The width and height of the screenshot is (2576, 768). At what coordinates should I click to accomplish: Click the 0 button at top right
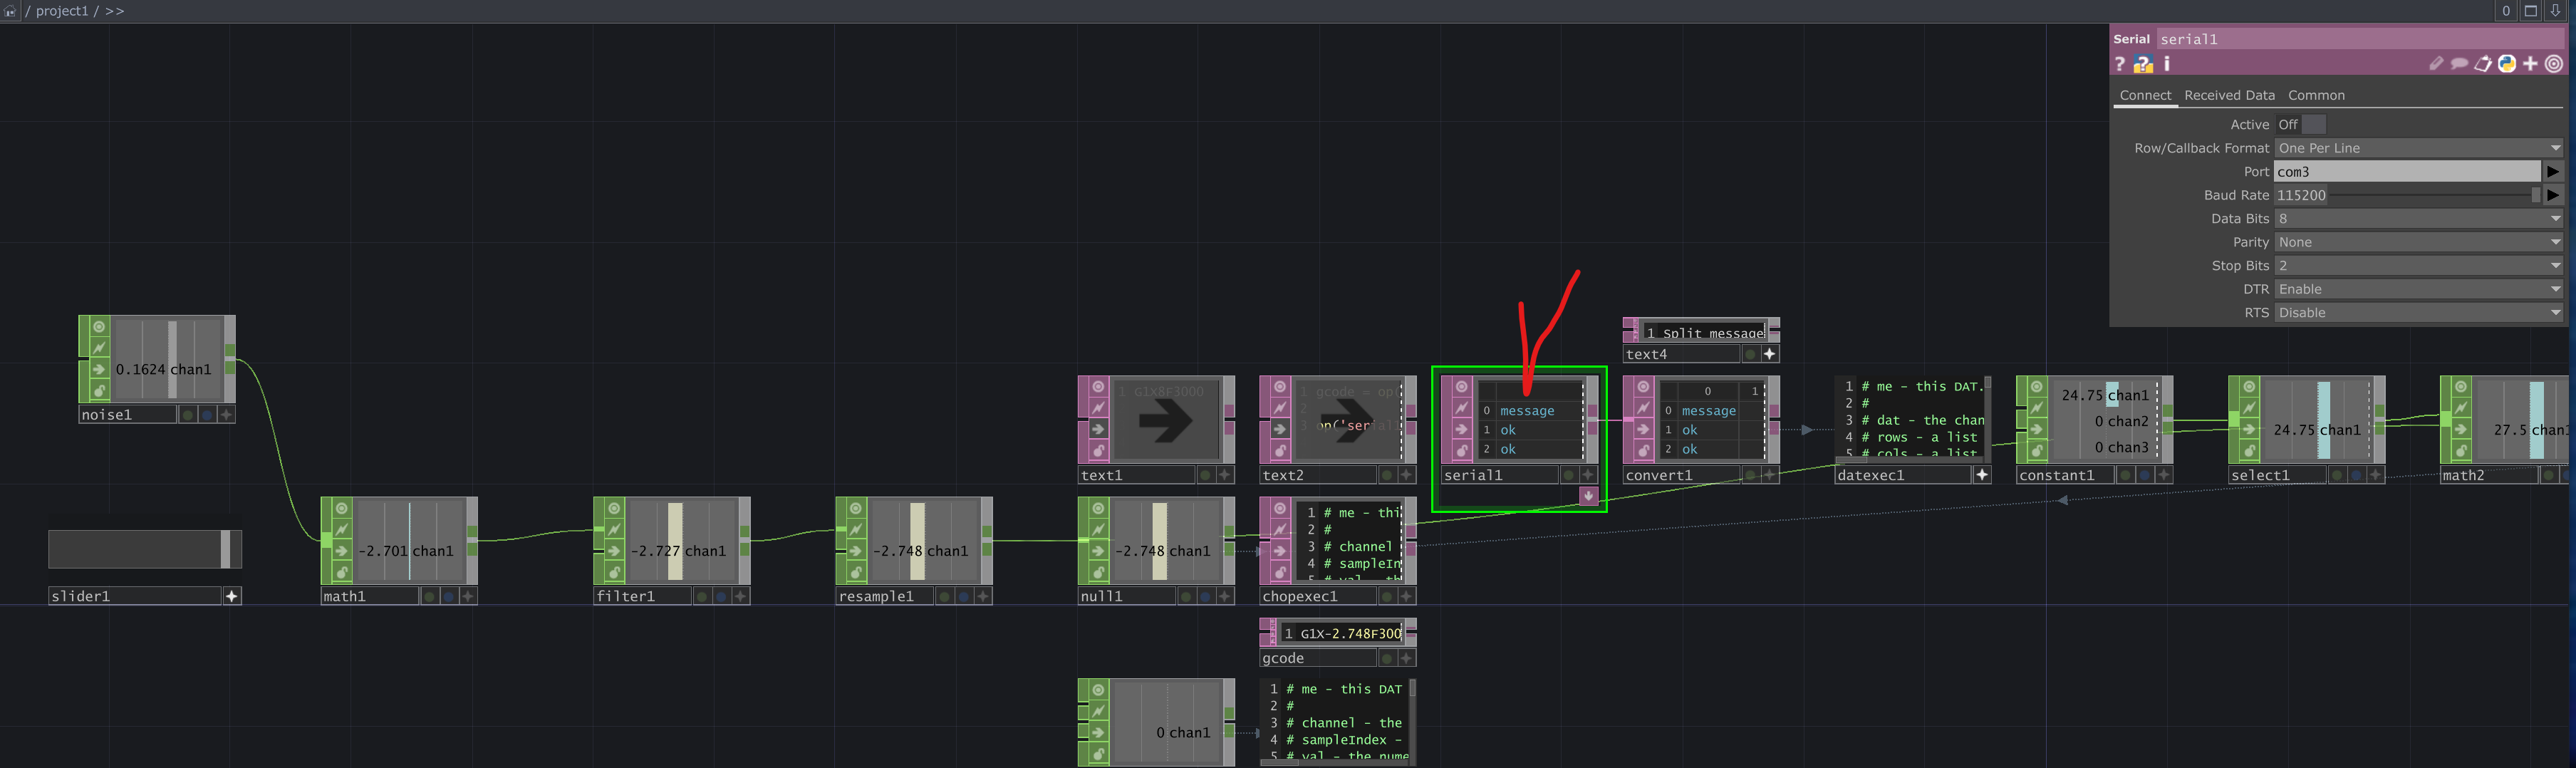tap(2506, 11)
